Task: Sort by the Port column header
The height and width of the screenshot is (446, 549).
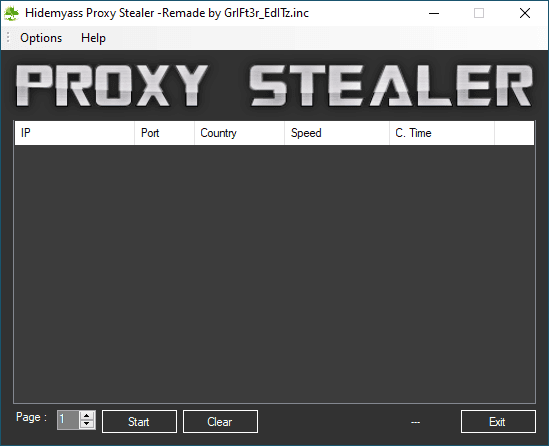Action: click(x=164, y=133)
